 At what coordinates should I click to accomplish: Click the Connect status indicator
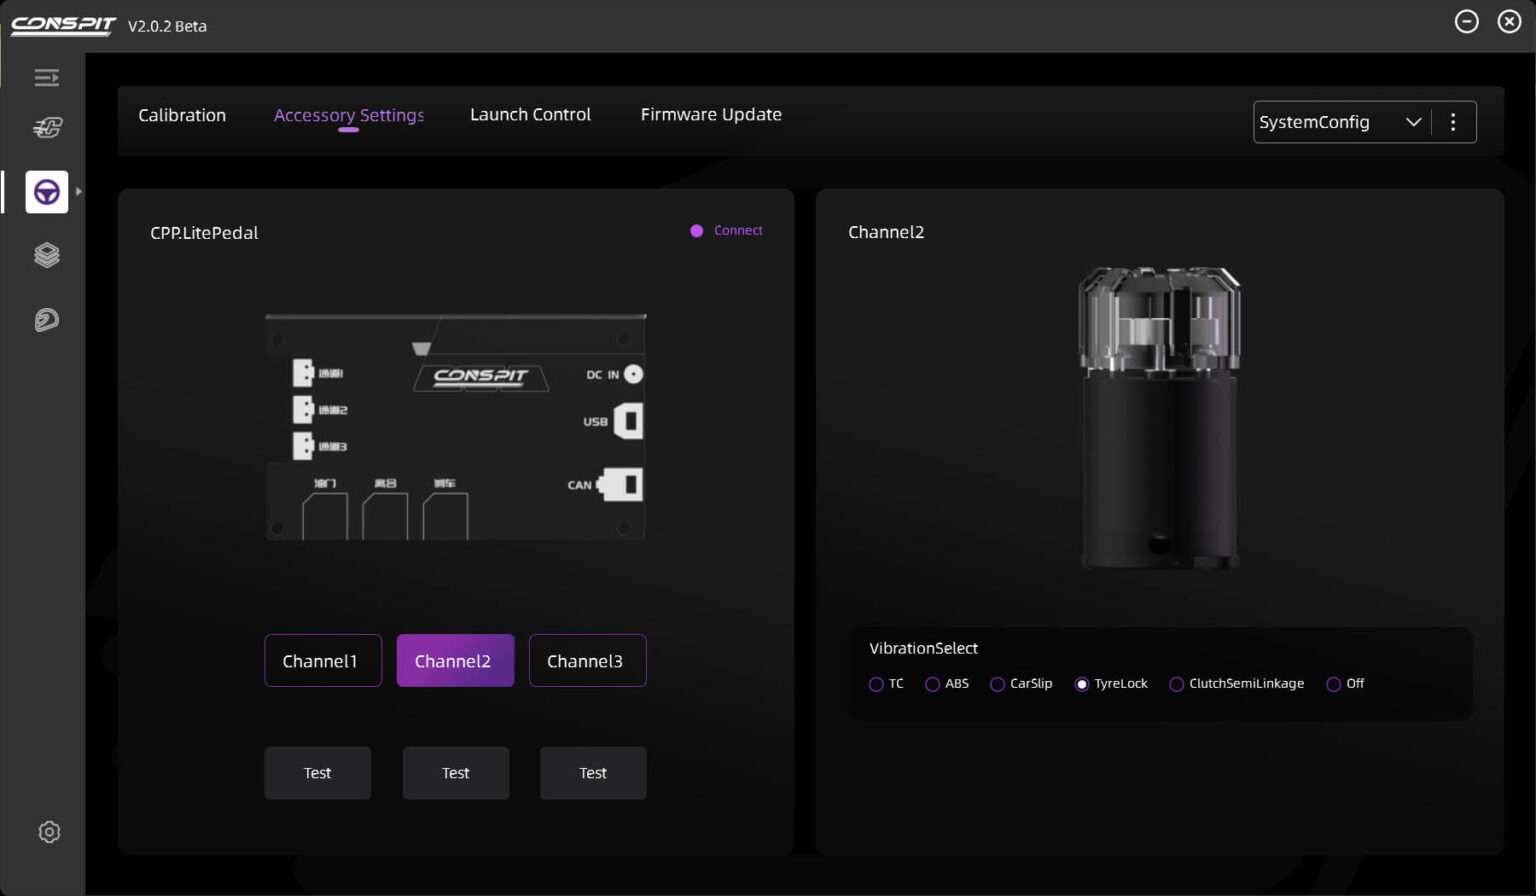coord(727,231)
